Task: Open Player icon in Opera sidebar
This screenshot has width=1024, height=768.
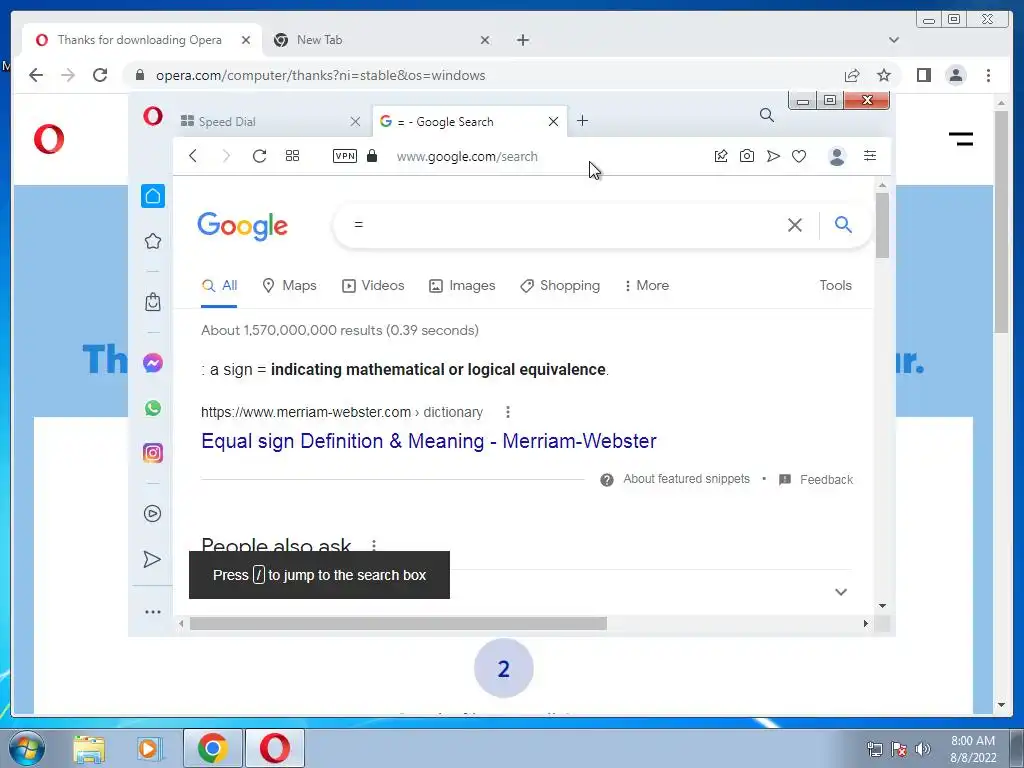Action: point(153,513)
